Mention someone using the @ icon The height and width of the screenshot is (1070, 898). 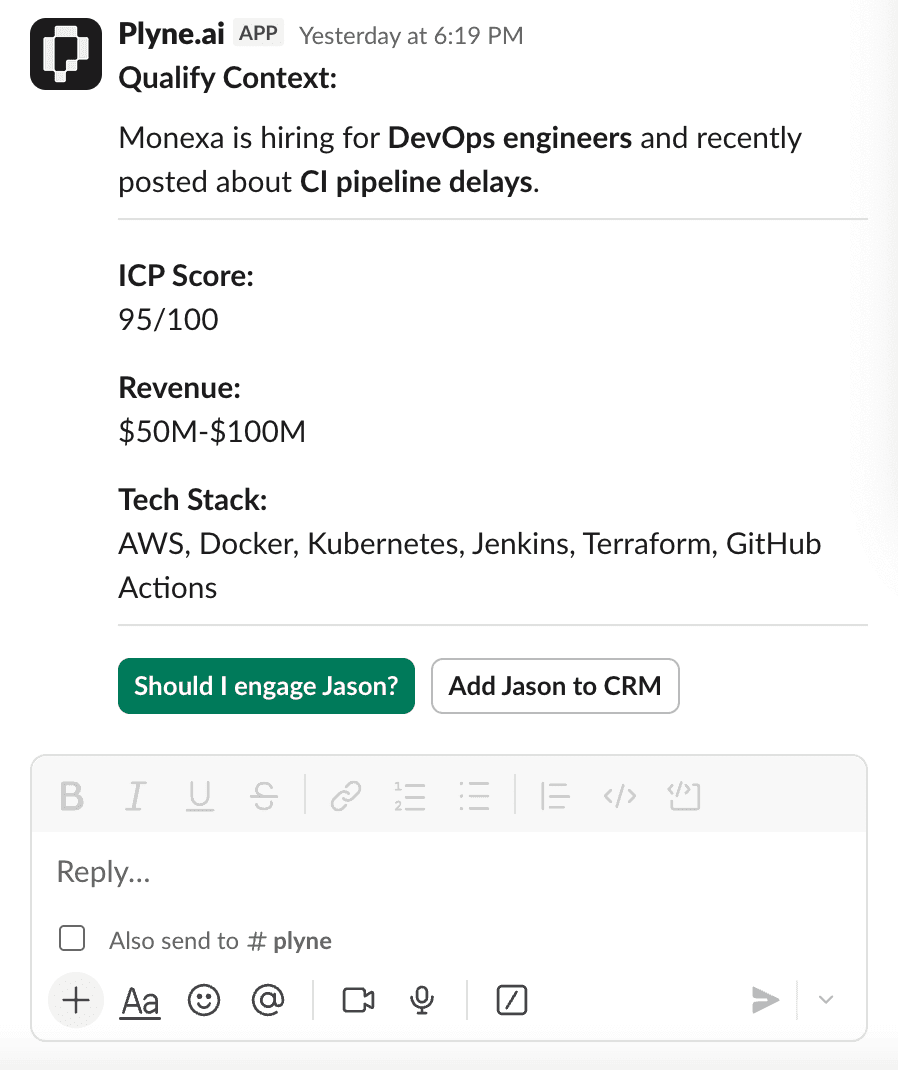pyautogui.click(x=268, y=999)
